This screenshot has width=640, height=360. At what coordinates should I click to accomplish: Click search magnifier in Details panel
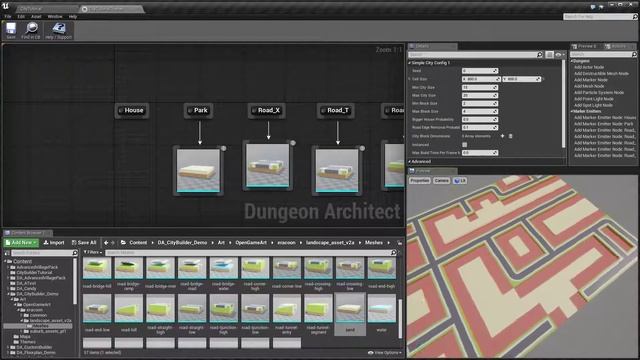pos(540,55)
